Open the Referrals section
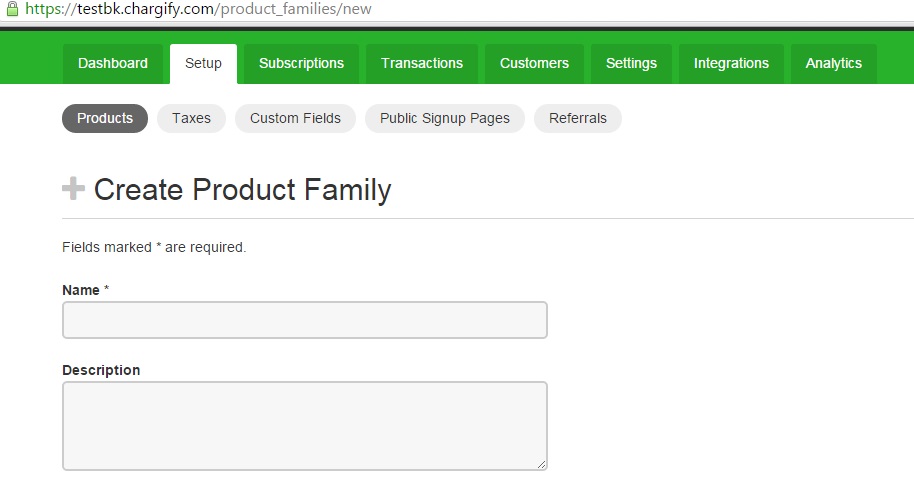 pyautogui.click(x=578, y=118)
